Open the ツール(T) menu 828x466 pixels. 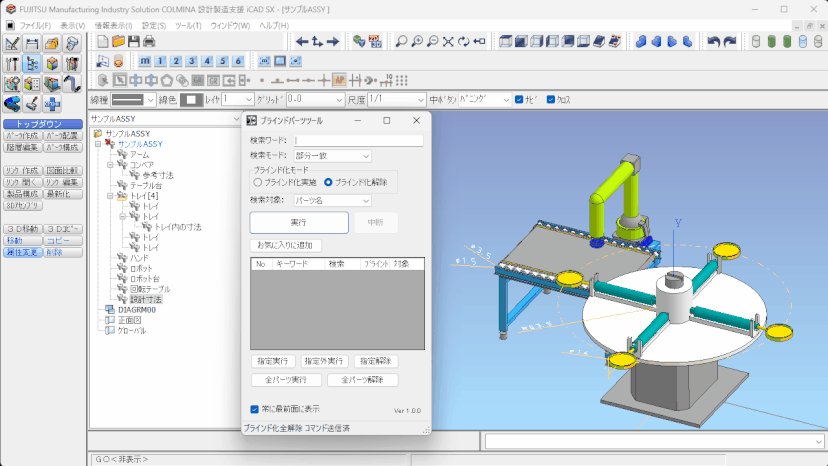coord(187,24)
